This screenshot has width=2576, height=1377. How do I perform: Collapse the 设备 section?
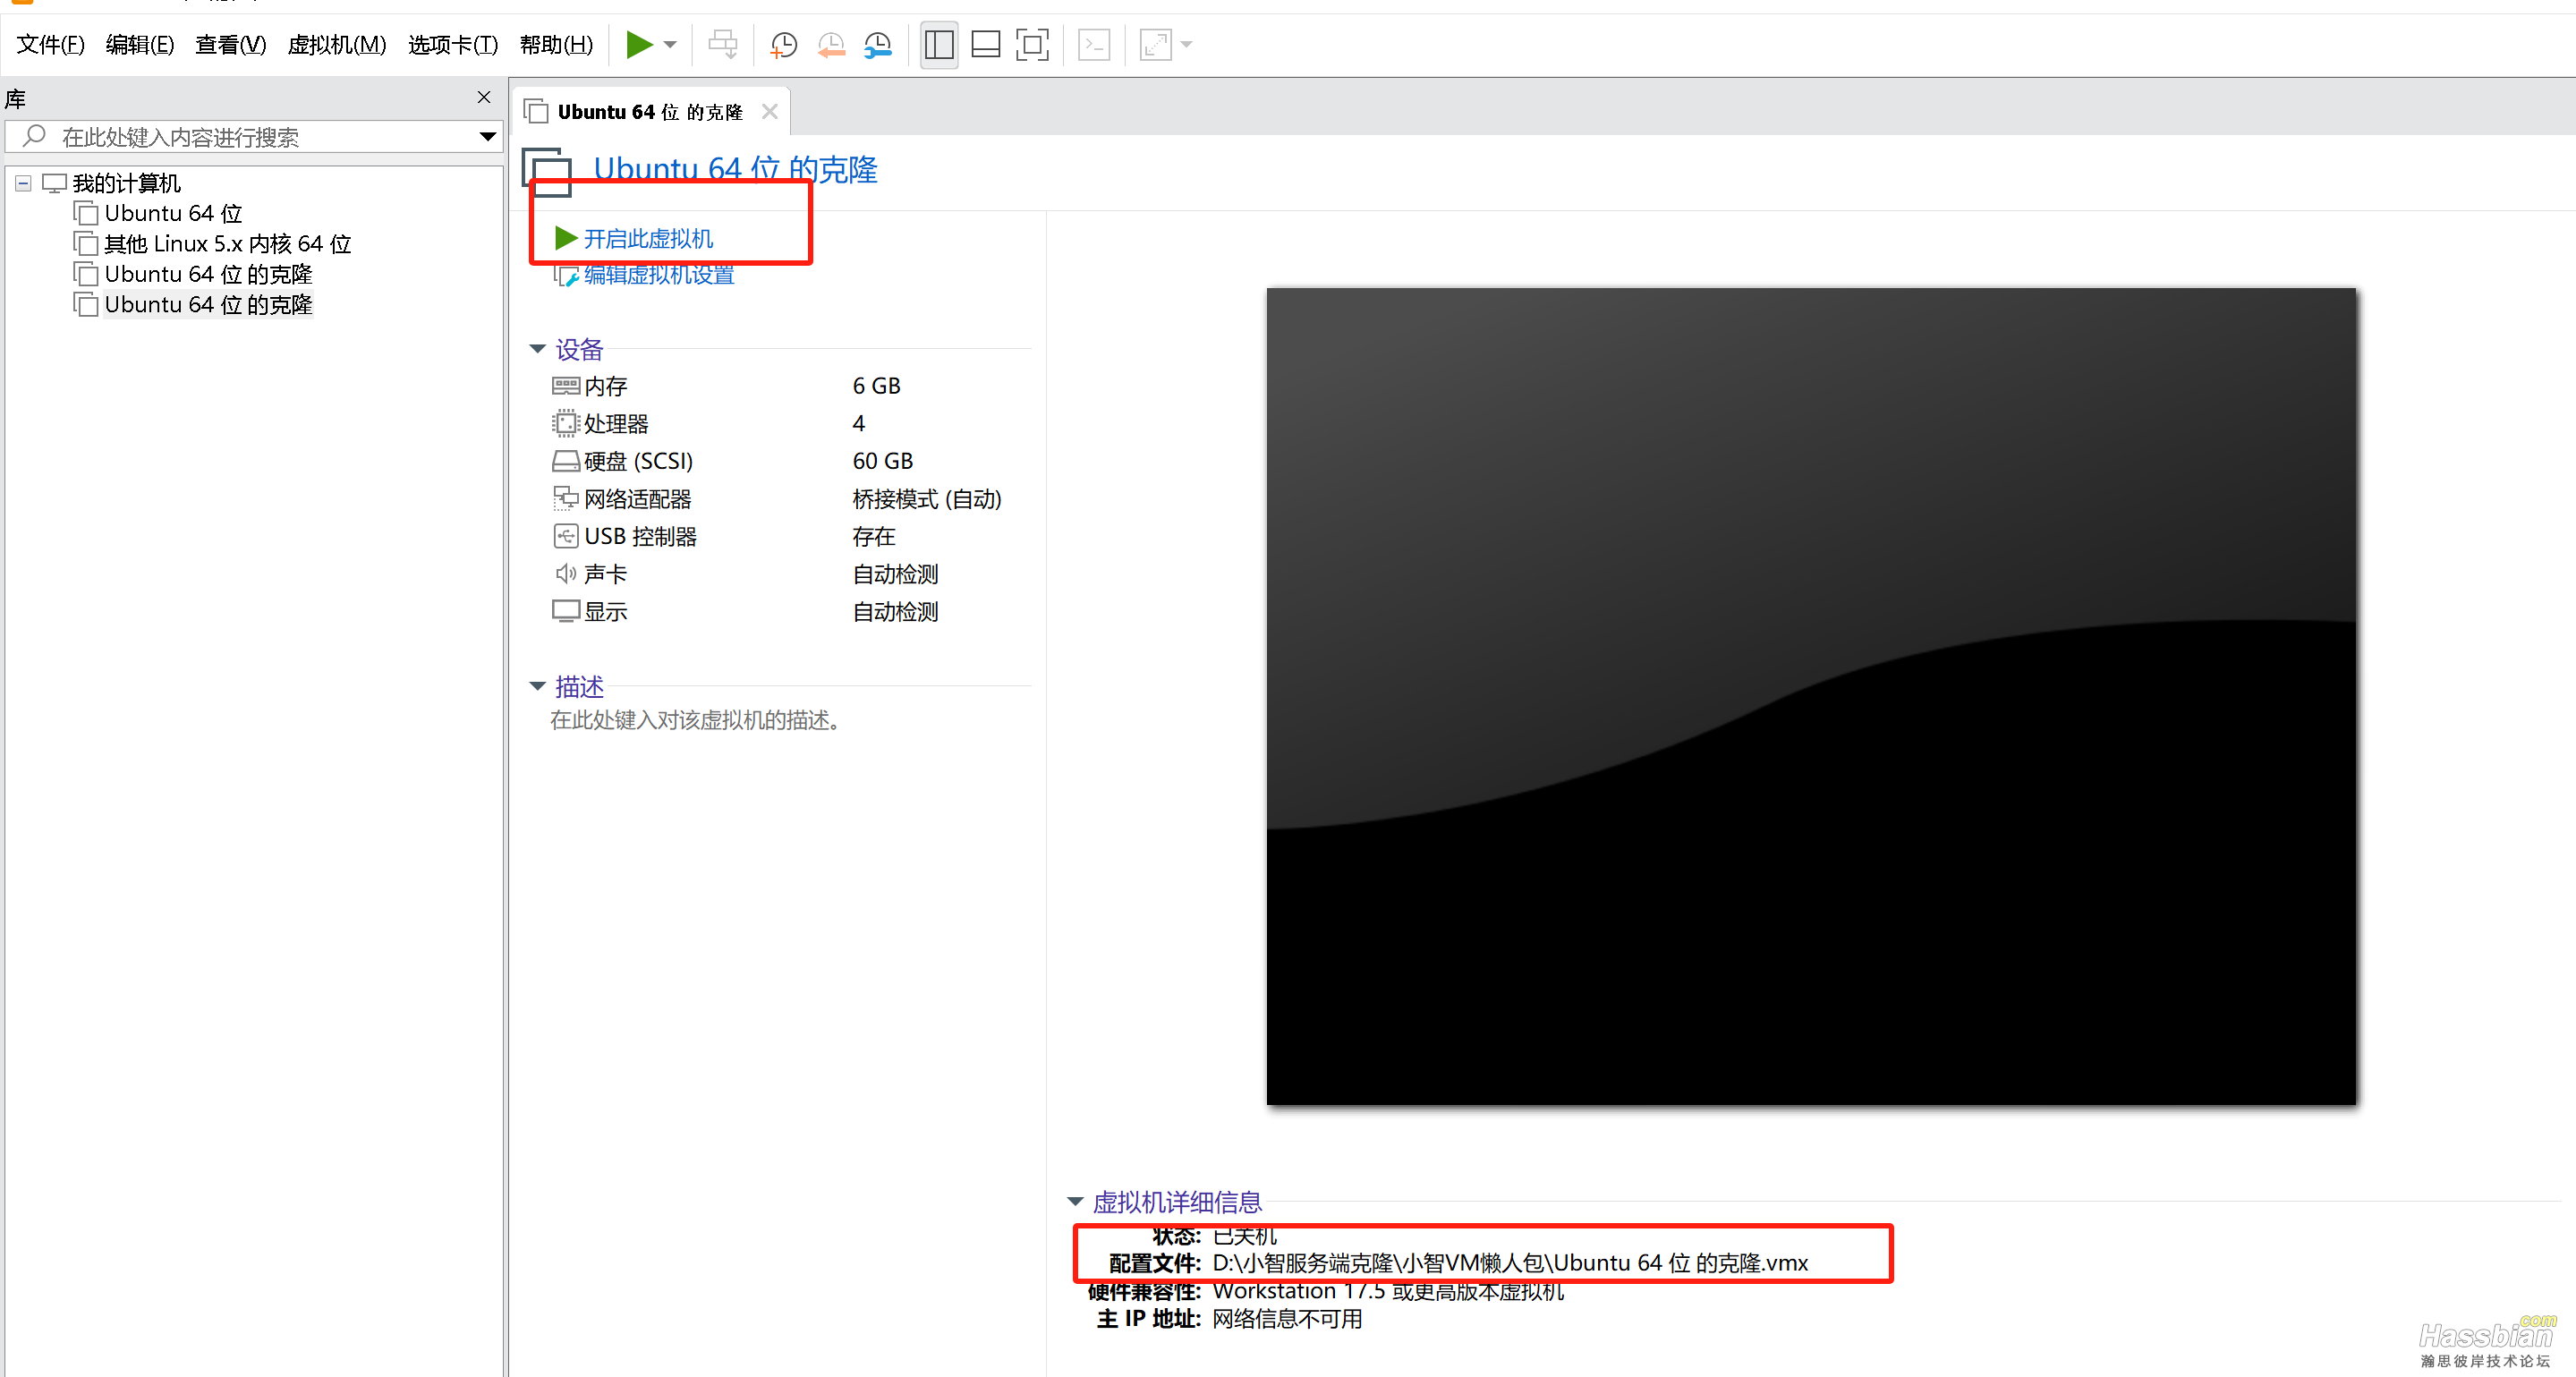(538, 349)
